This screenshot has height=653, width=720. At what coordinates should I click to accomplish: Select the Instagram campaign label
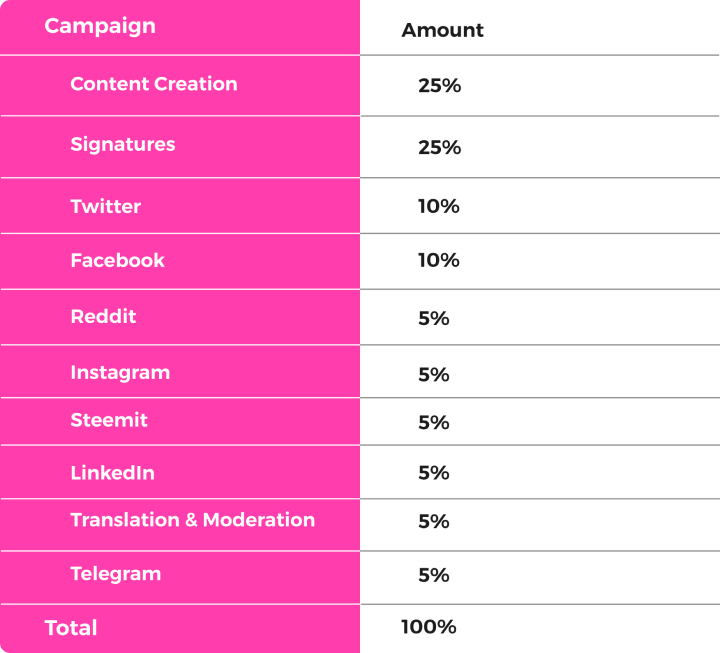(120, 373)
